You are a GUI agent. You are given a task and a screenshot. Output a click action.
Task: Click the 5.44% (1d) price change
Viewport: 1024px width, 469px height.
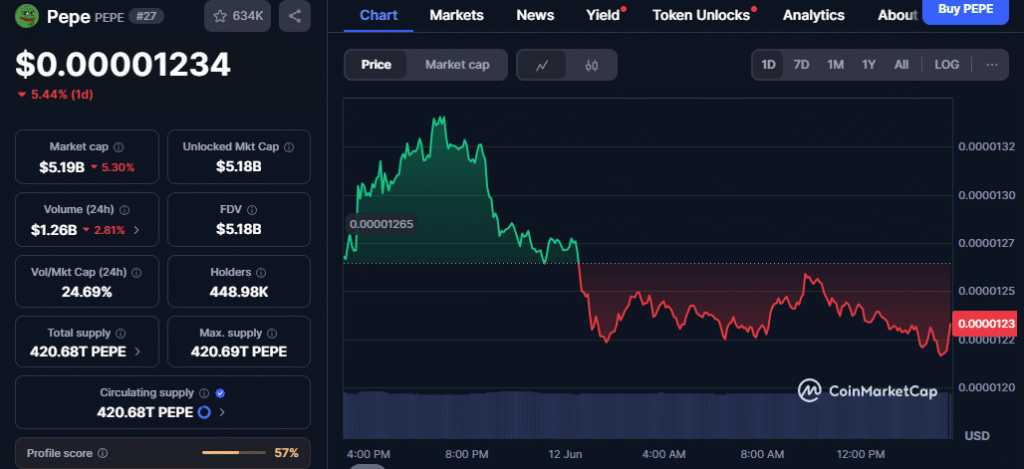[x=56, y=95]
